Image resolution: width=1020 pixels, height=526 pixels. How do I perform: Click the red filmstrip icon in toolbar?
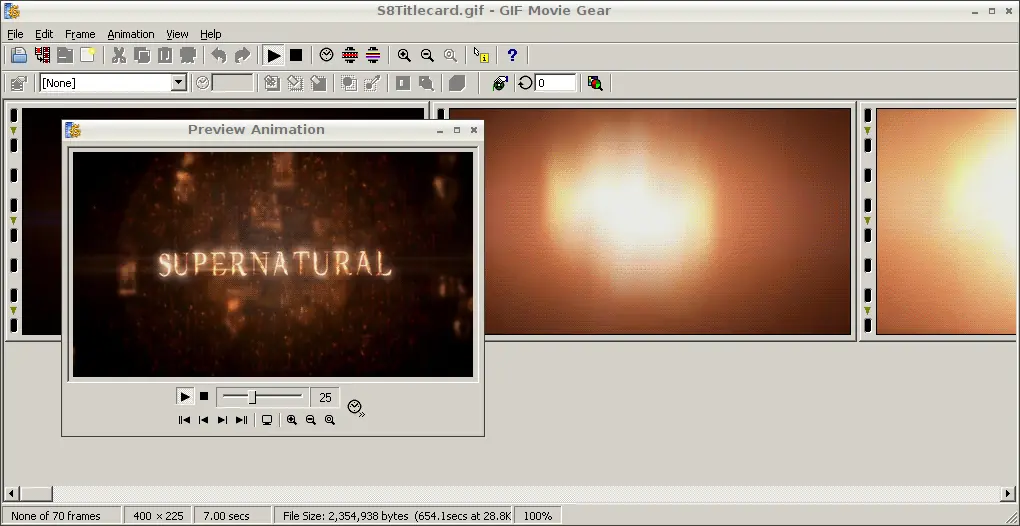(350, 55)
